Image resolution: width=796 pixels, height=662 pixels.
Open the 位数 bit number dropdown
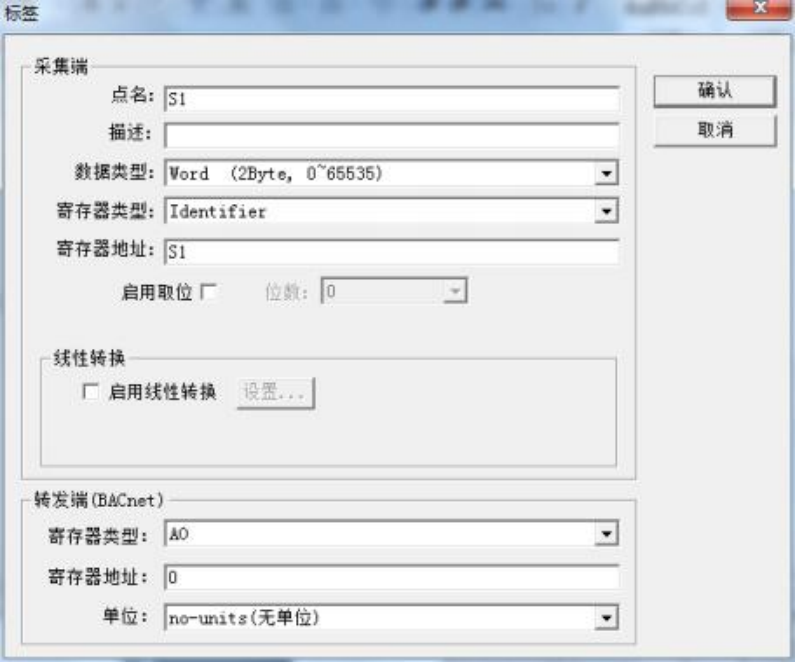coord(454,291)
